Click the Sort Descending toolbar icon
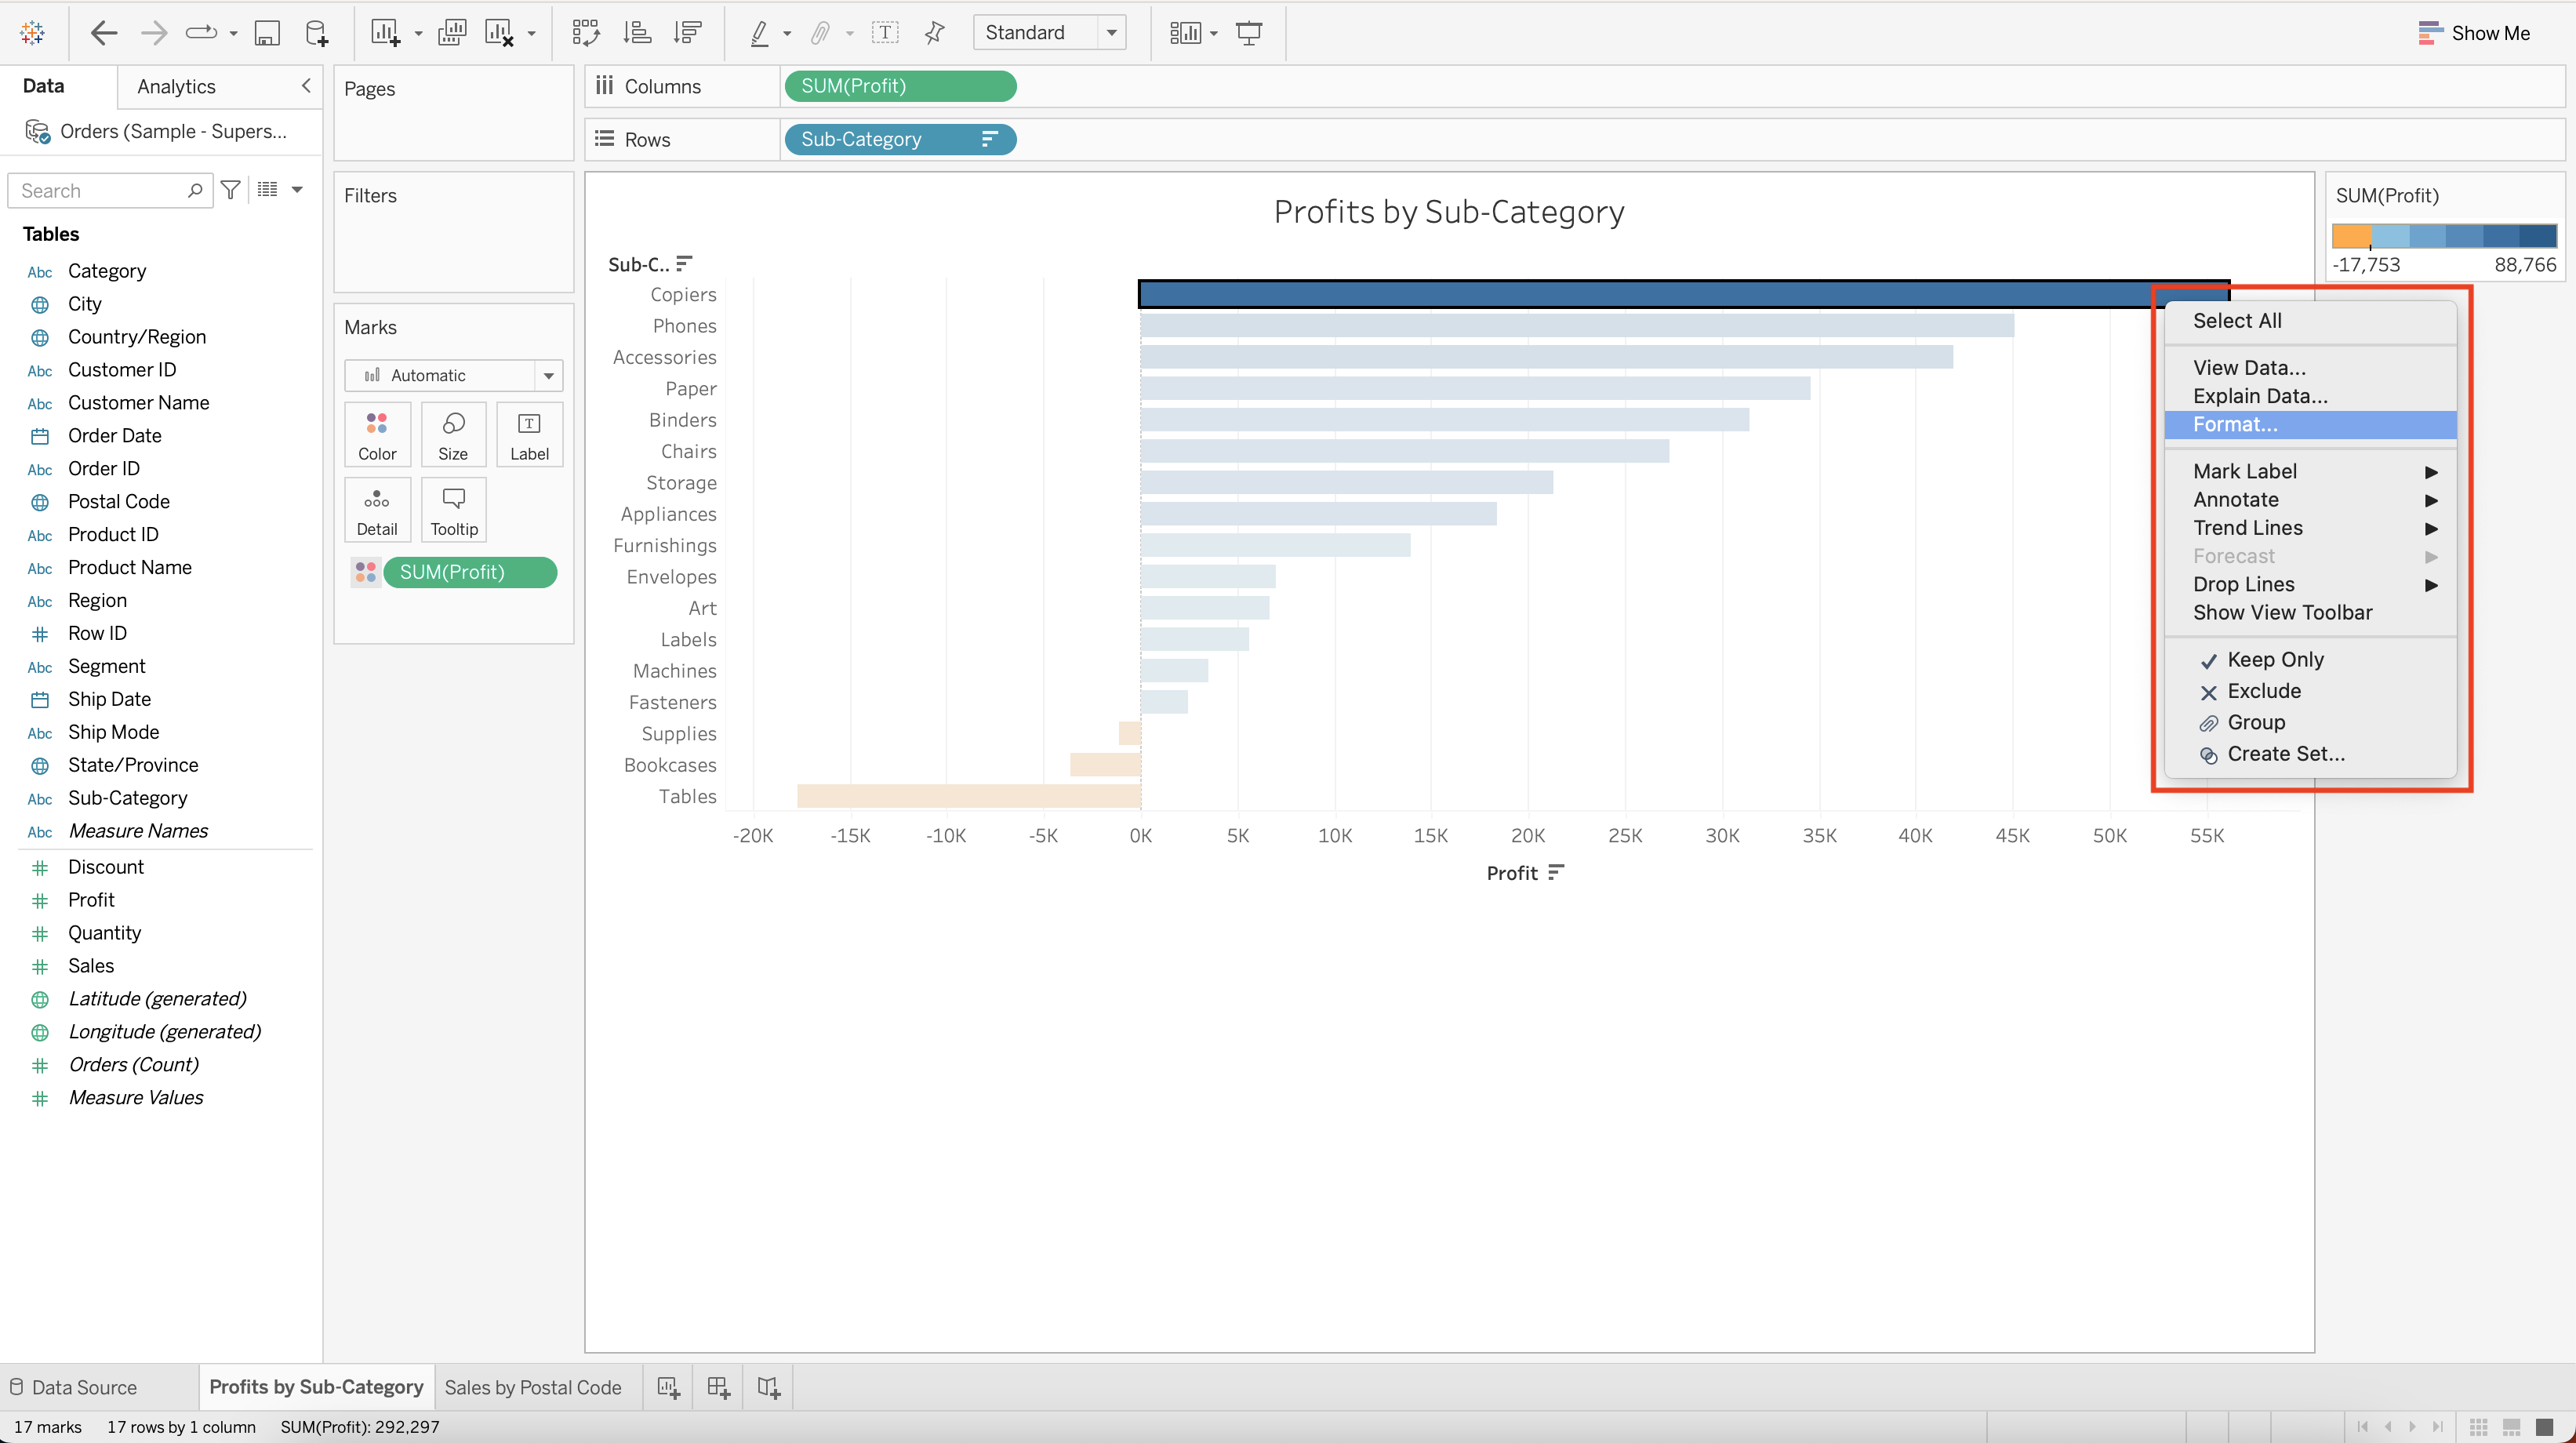Image resolution: width=2576 pixels, height=1443 pixels. tap(688, 32)
